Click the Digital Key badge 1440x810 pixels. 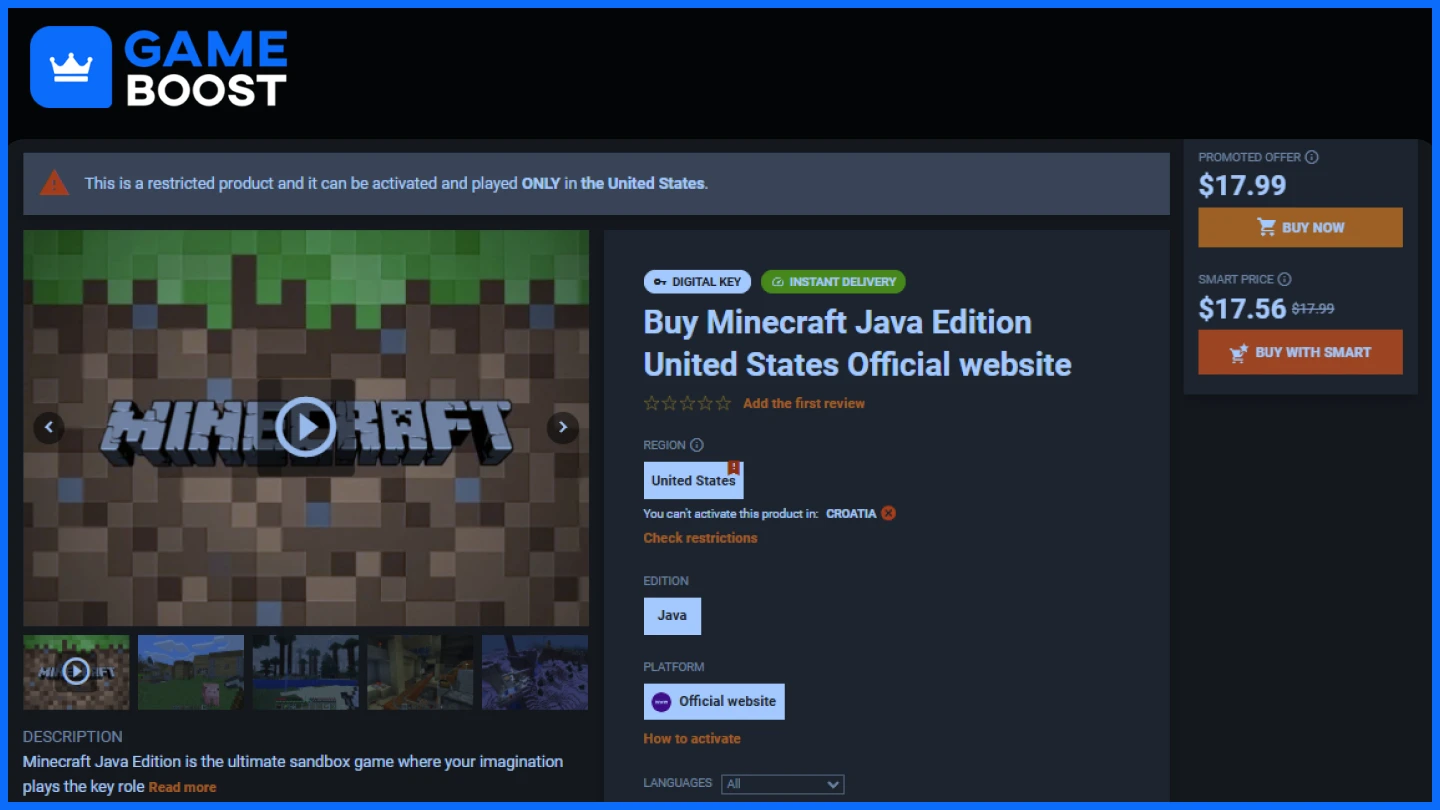[x=697, y=282]
